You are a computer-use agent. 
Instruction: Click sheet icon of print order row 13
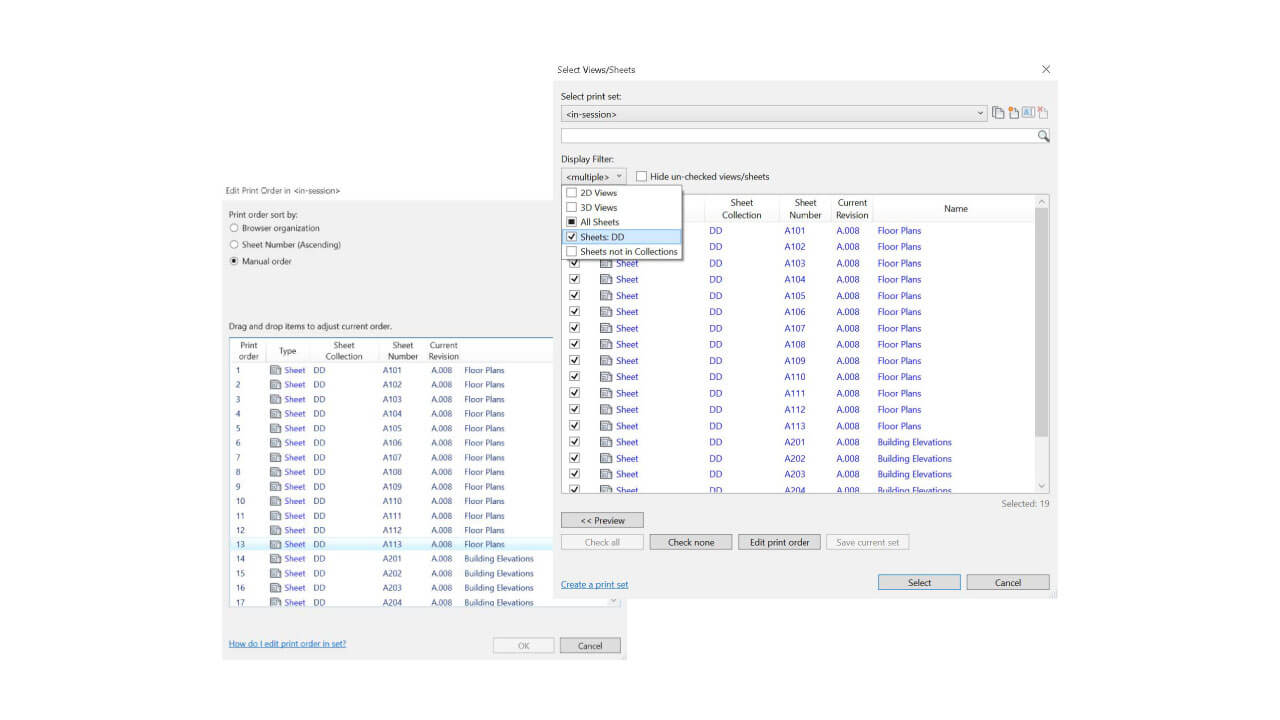pyautogui.click(x=276, y=545)
